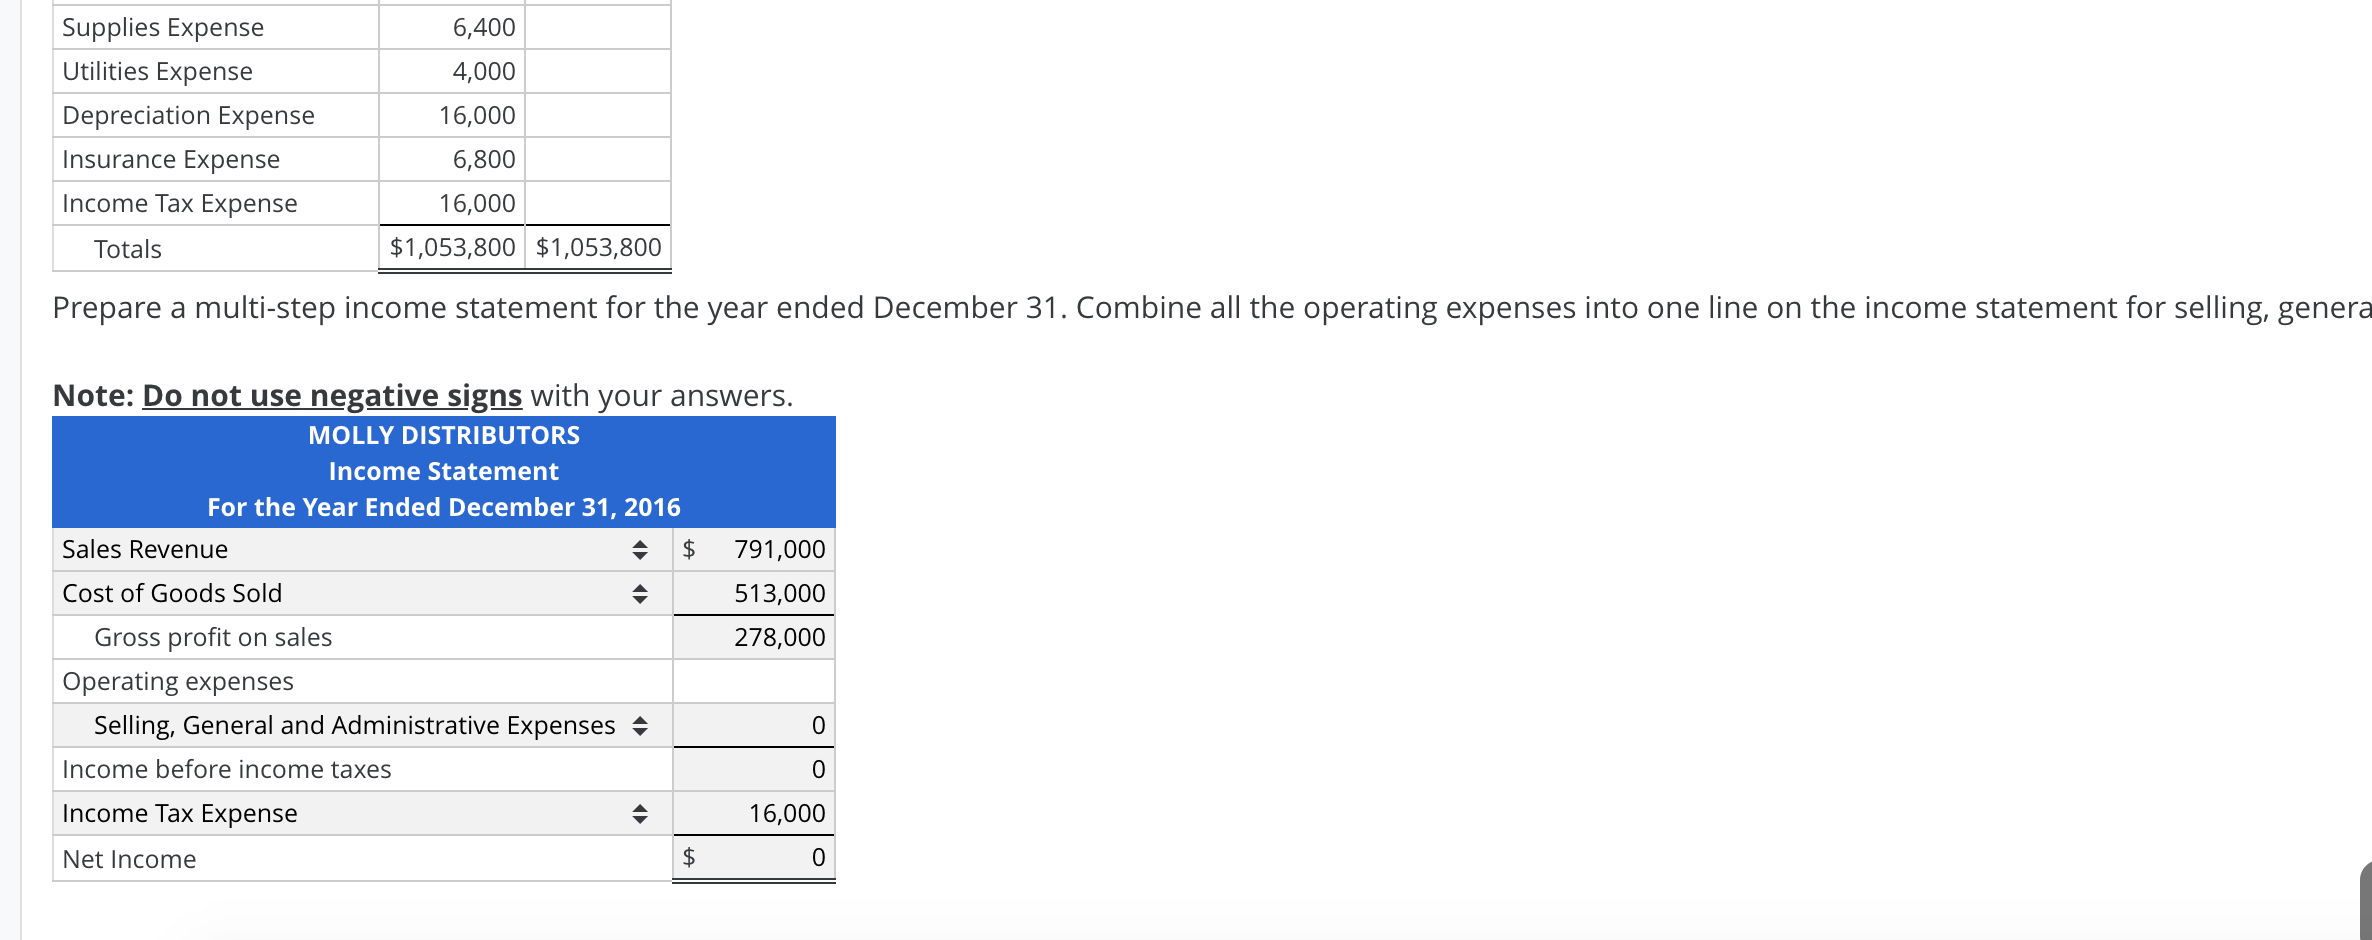The image size is (2372, 940).
Task: Click the MOLLY DISTRIBUTORS header title
Action: coord(443,436)
